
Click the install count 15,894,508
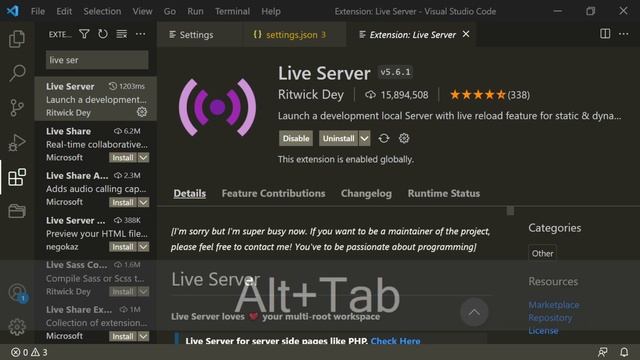(x=396, y=95)
